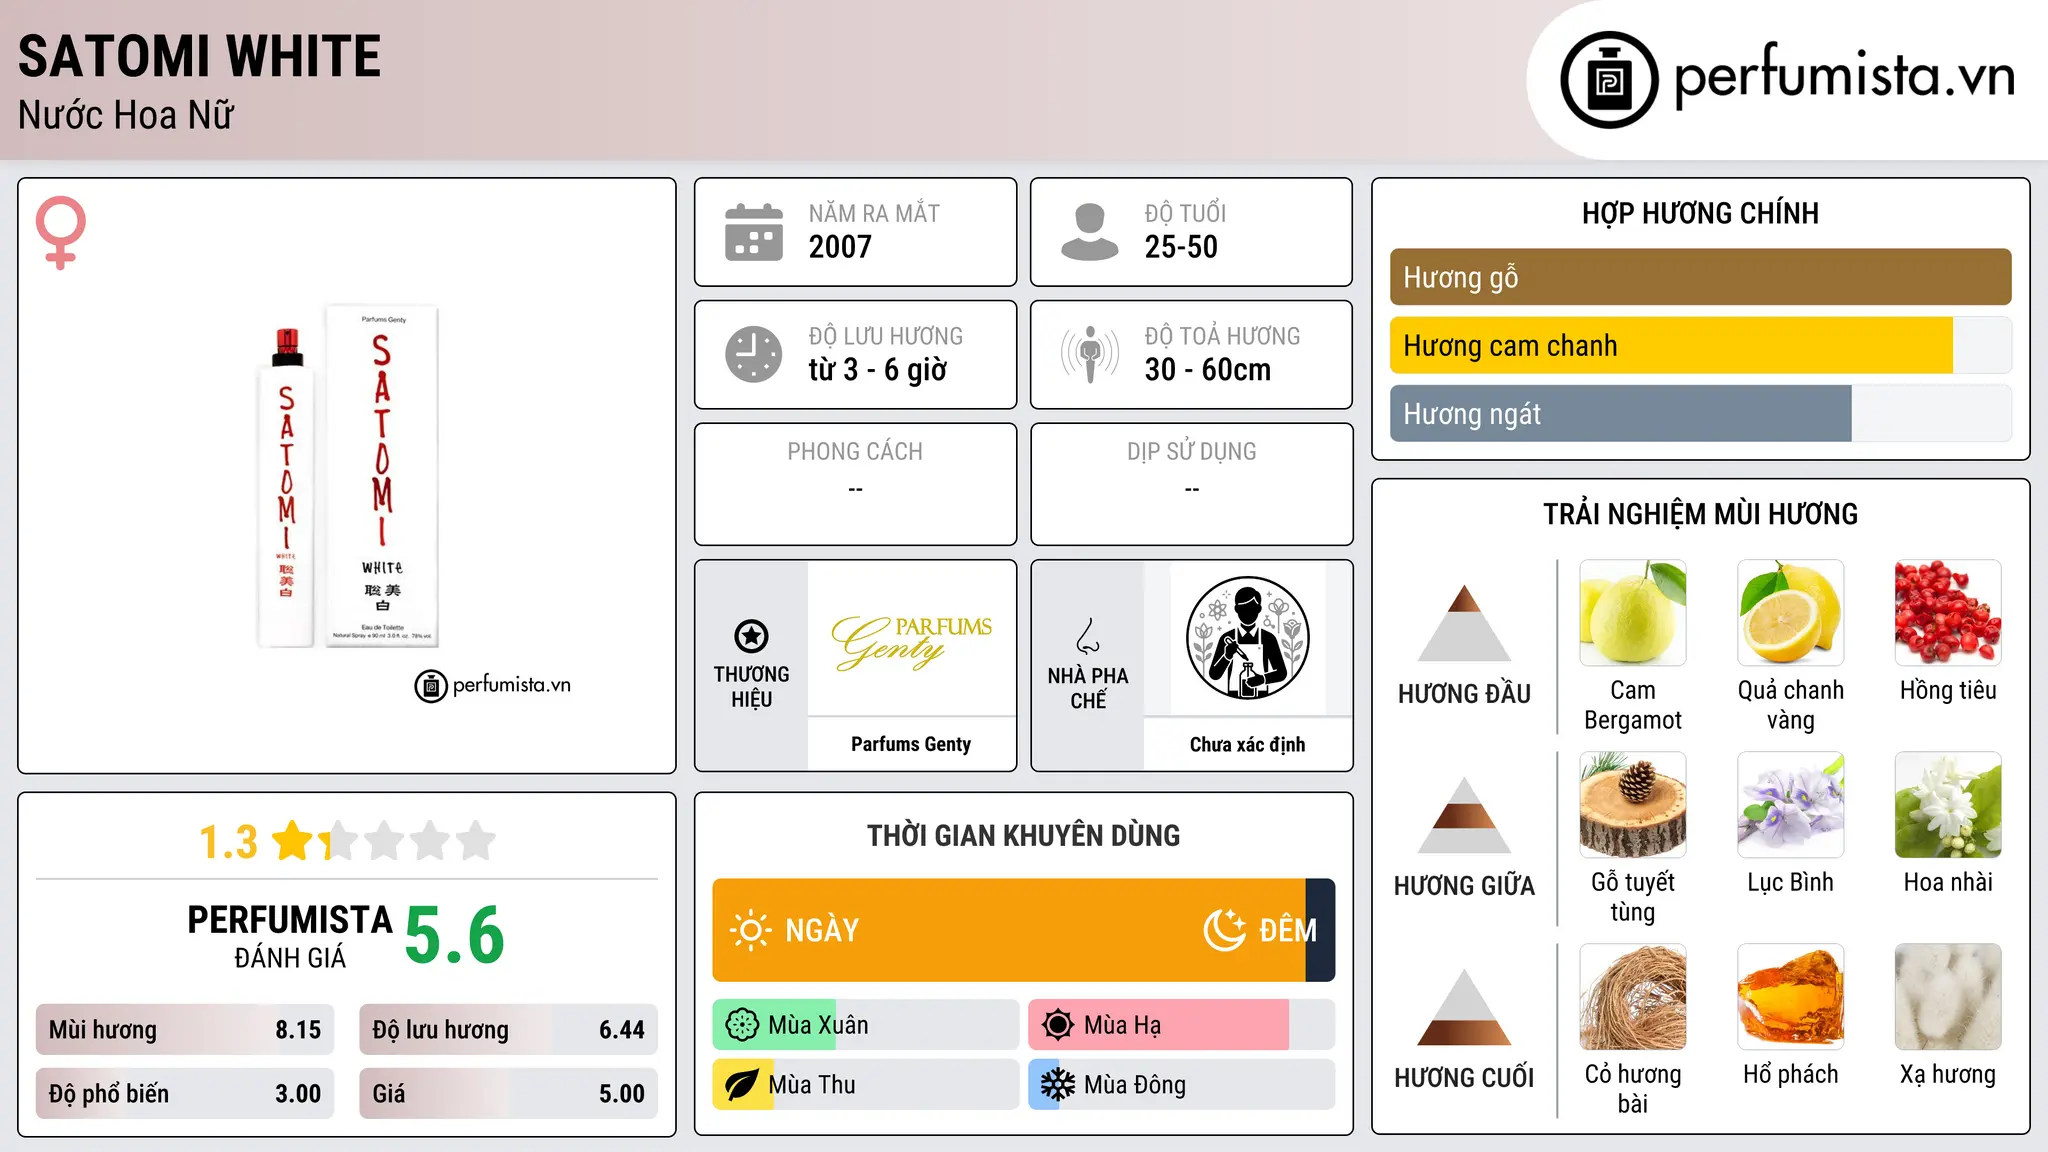Click the perfumista.vn site name in header

(1844, 76)
